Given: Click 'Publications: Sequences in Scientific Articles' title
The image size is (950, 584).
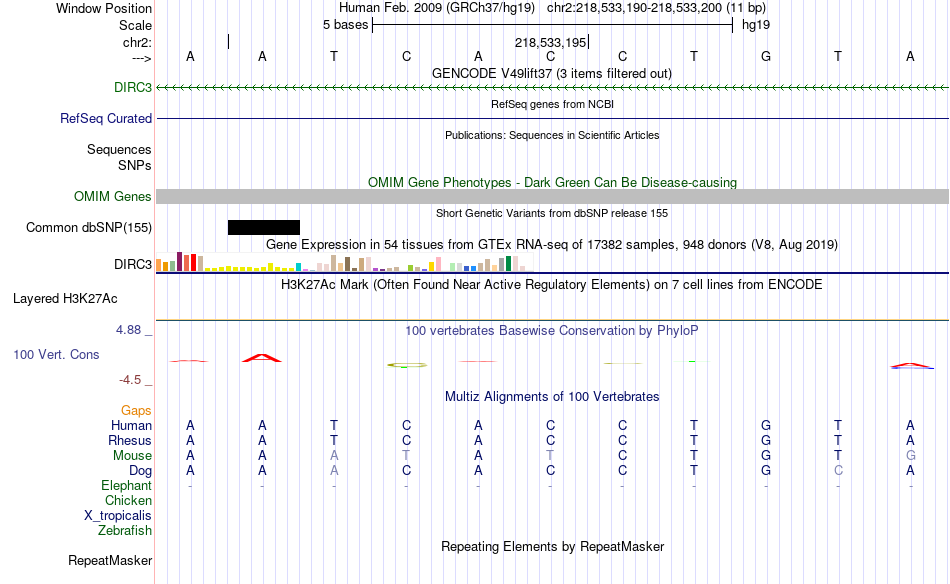Looking at the screenshot, I should 552,135.
